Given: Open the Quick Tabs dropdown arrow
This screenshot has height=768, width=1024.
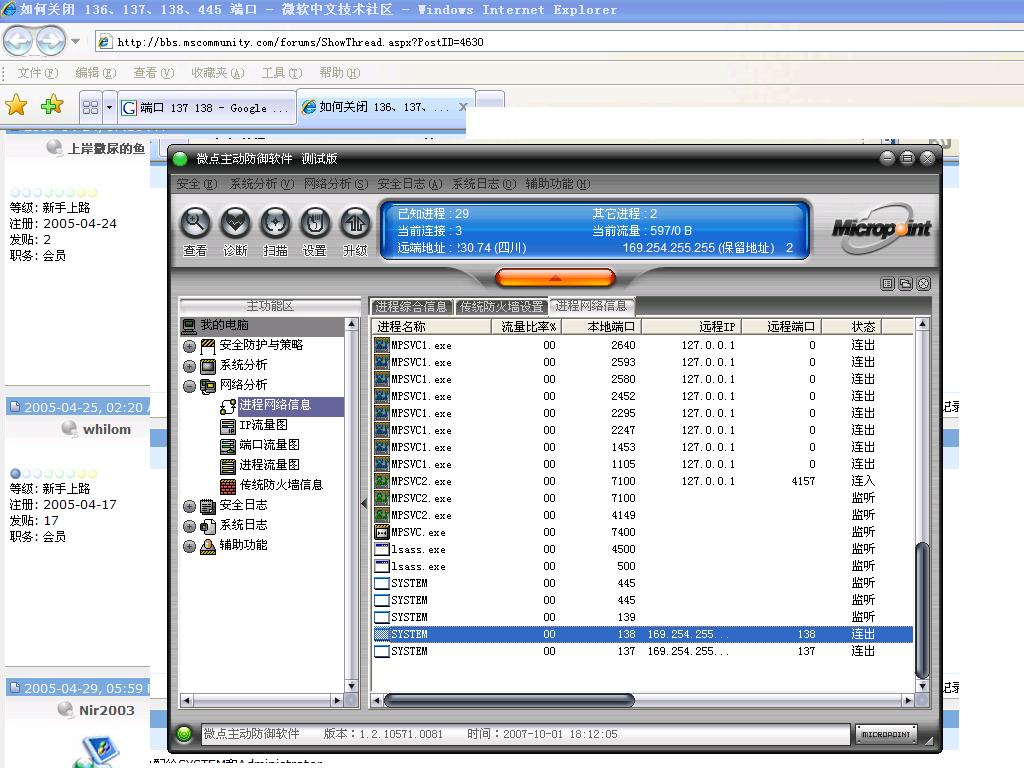Looking at the screenshot, I should coord(109,107).
